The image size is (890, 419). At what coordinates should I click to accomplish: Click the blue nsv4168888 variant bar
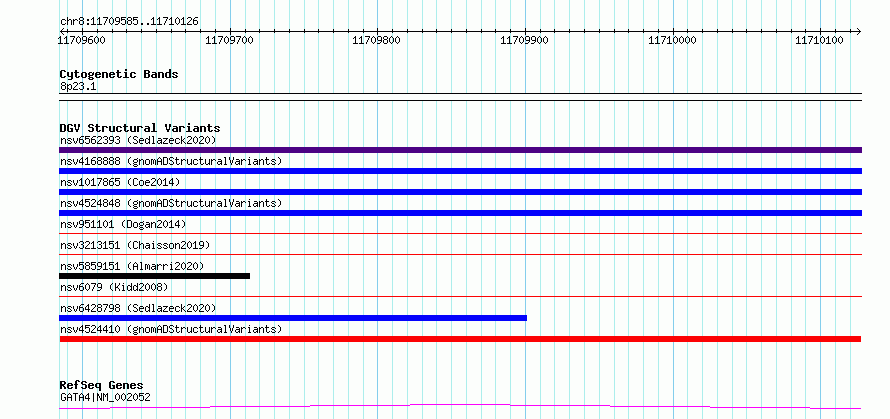460,171
